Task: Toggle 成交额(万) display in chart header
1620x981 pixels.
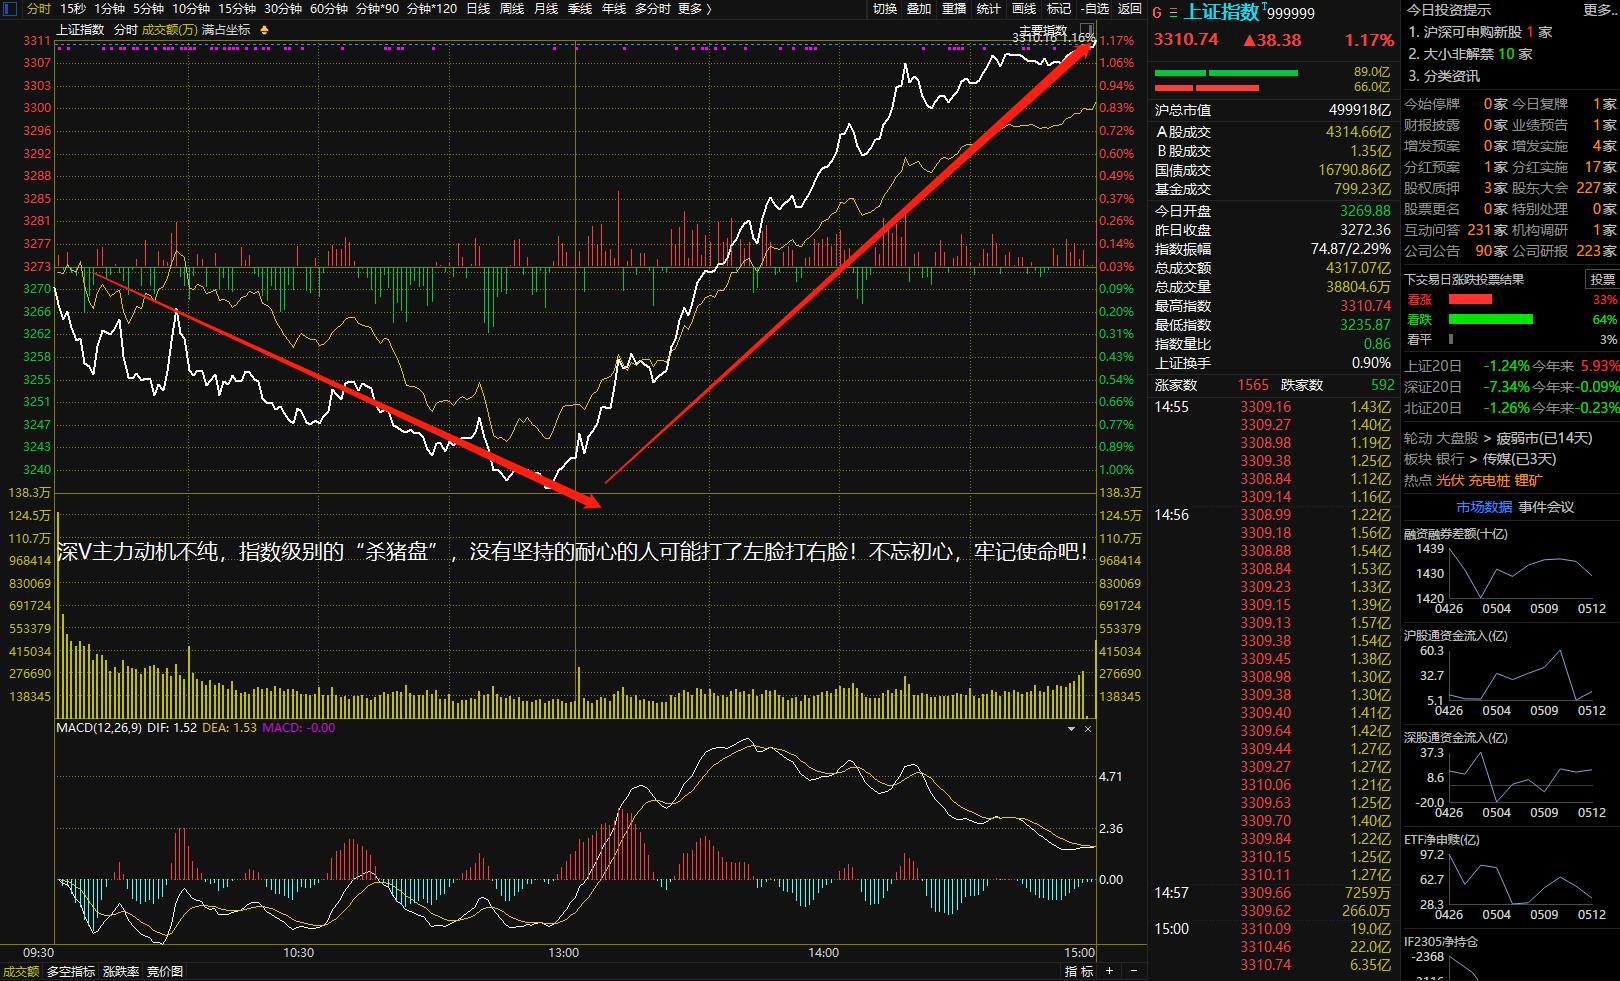Action: [x=169, y=30]
